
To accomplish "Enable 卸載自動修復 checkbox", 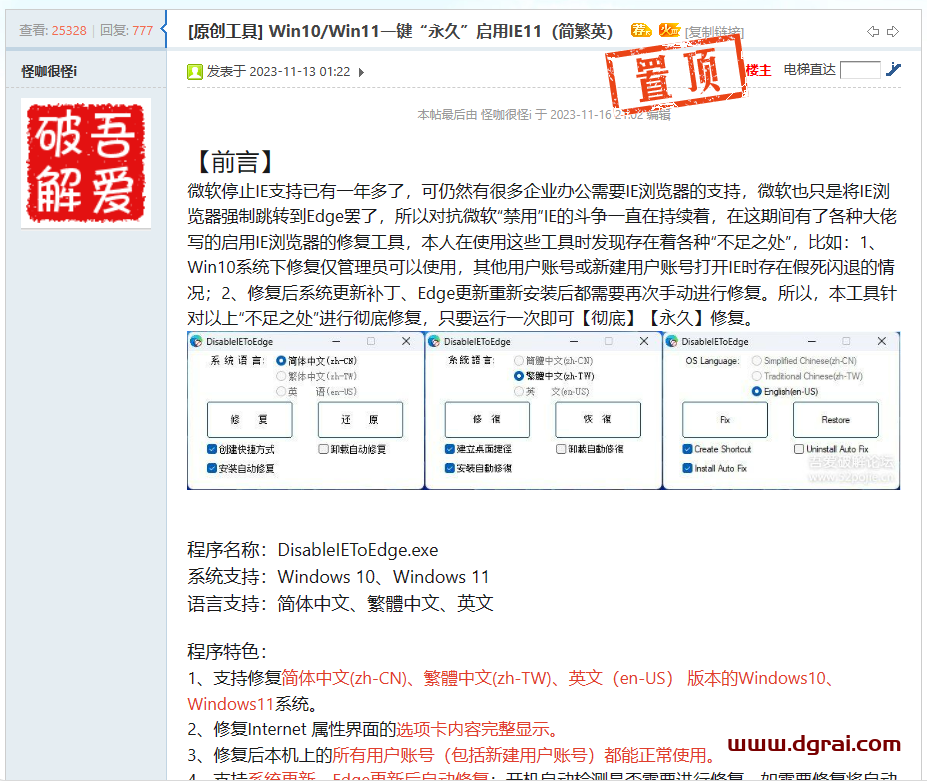I will point(589,449).
